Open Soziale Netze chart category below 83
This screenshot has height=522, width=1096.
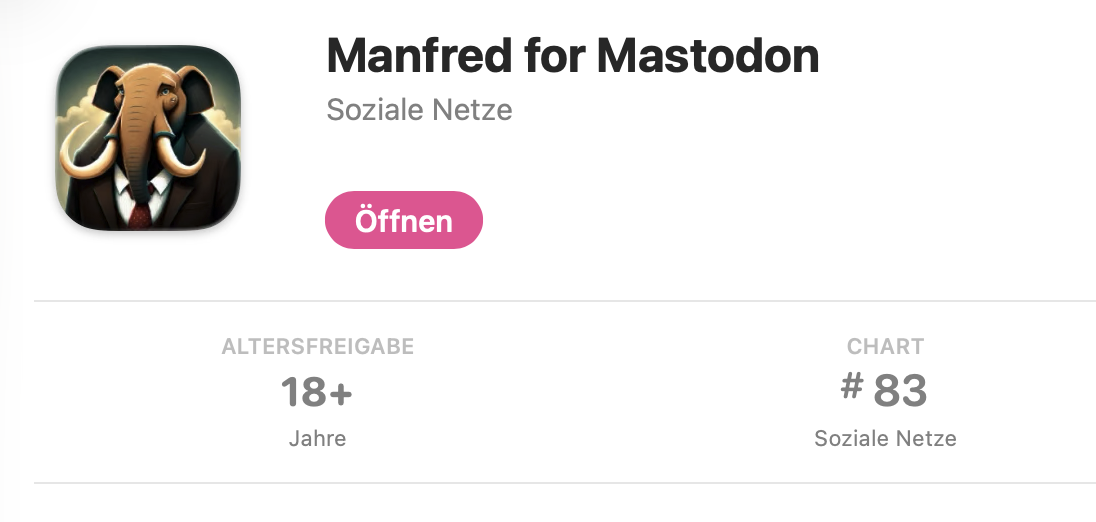coord(886,439)
